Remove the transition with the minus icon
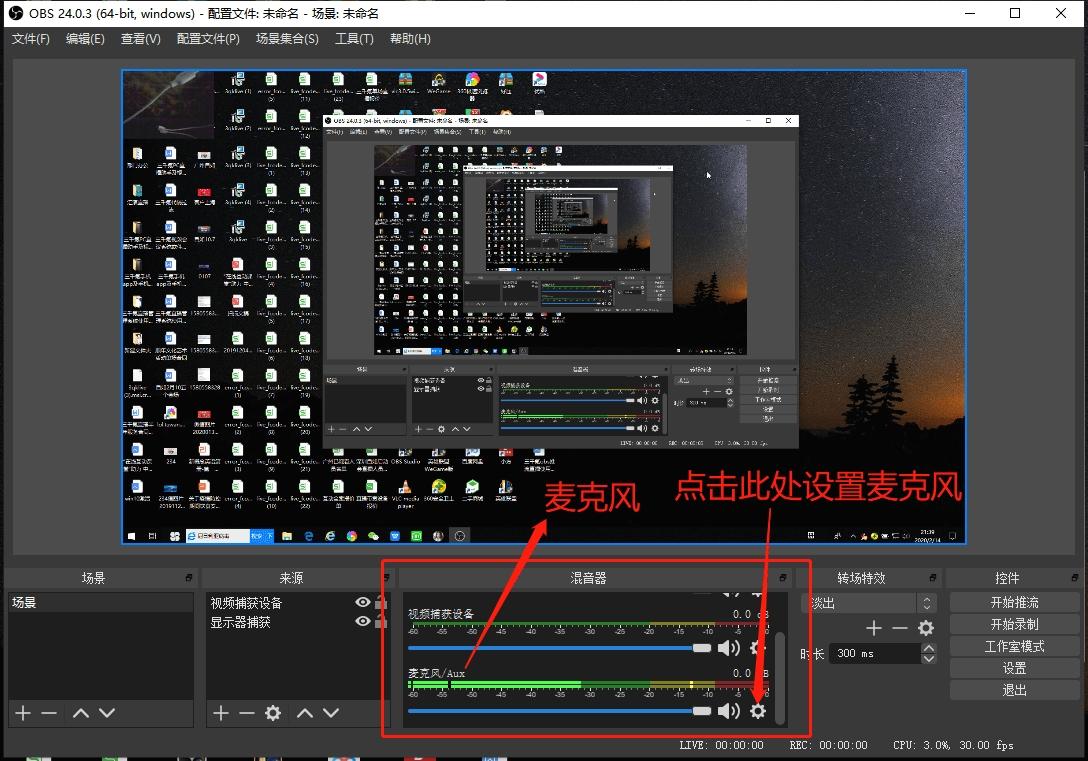1088x761 pixels. coord(899,628)
